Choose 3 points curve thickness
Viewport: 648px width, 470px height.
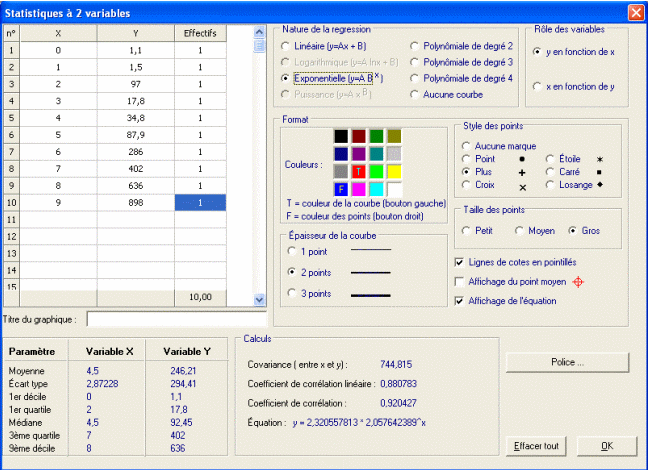point(291,292)
